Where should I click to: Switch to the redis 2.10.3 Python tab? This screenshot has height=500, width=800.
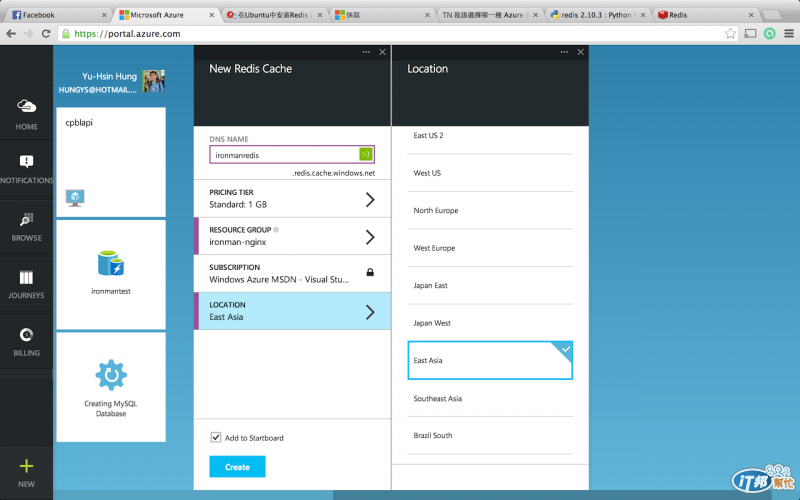click(597, 15)
